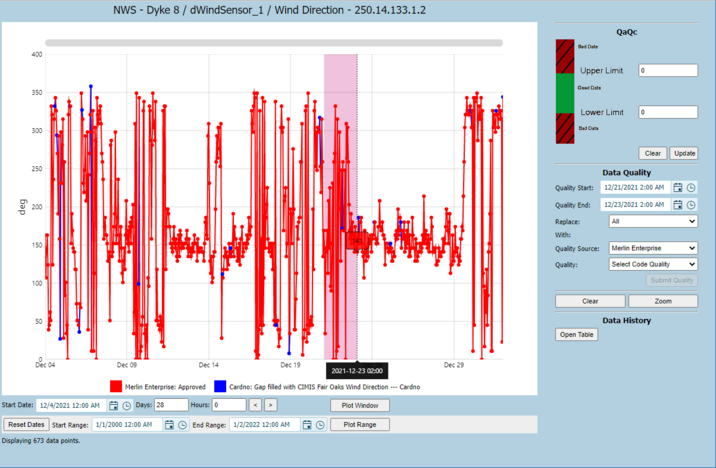Viewport: 716px width, 468px height.
Task: Open calendar icon for Start Range
Action: (x=169, y=425)
